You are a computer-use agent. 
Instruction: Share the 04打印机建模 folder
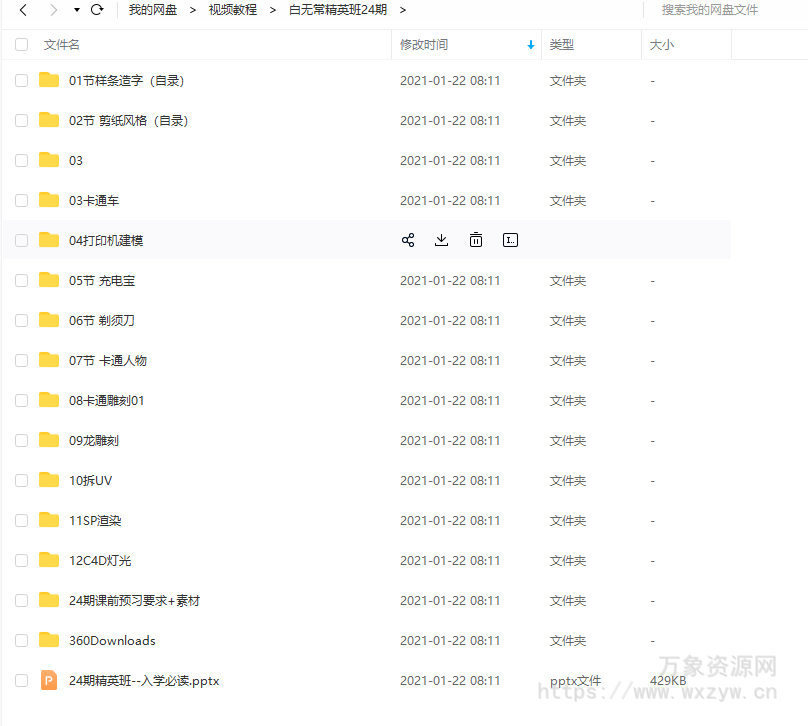(408, 240)
